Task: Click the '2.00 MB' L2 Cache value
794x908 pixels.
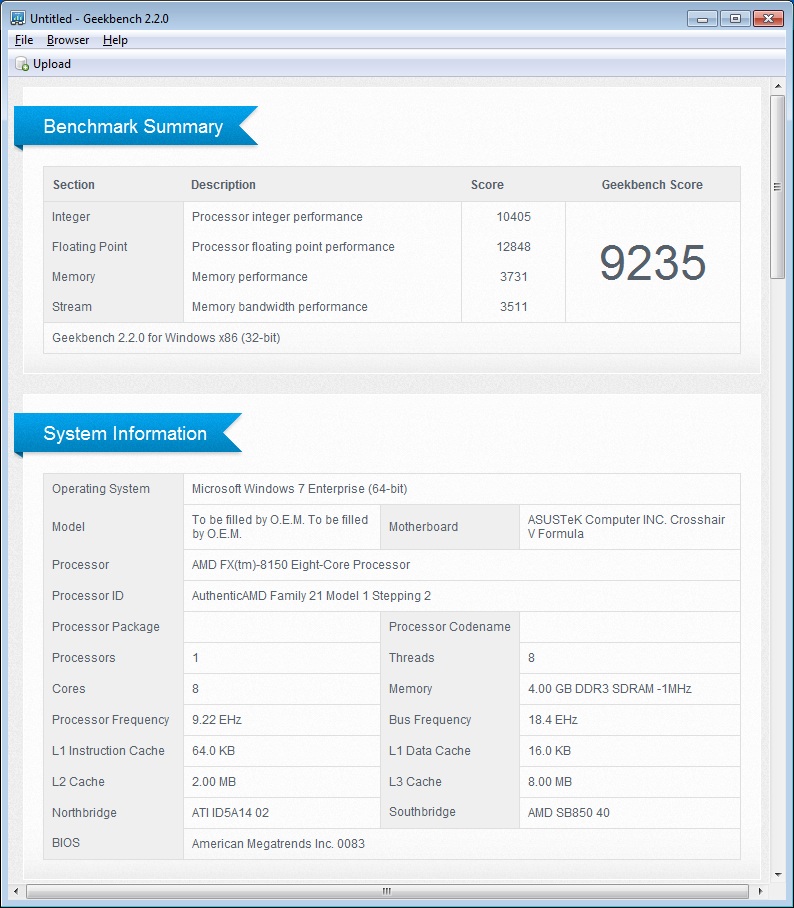Action: (214, 782)
